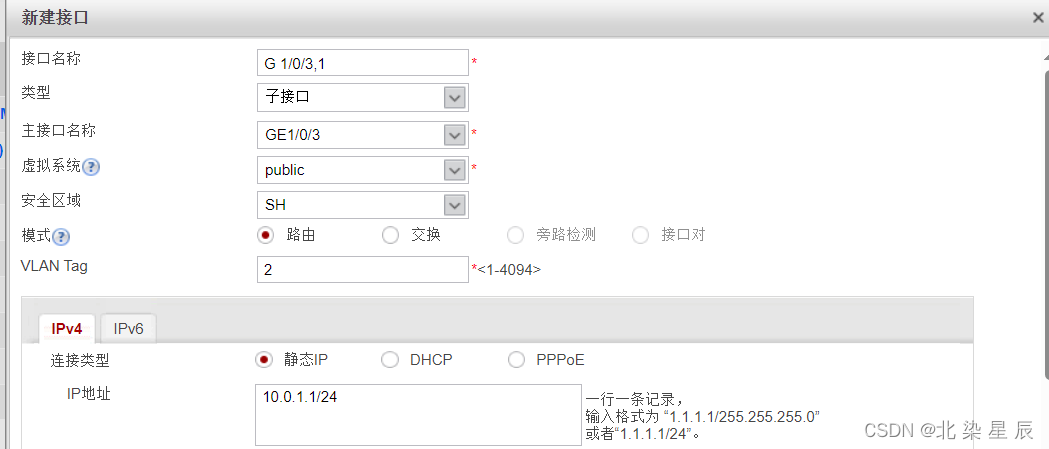Screen dimensions: 1049x449
Task: Click the VLAN Tag label
Action: (54, 266)
